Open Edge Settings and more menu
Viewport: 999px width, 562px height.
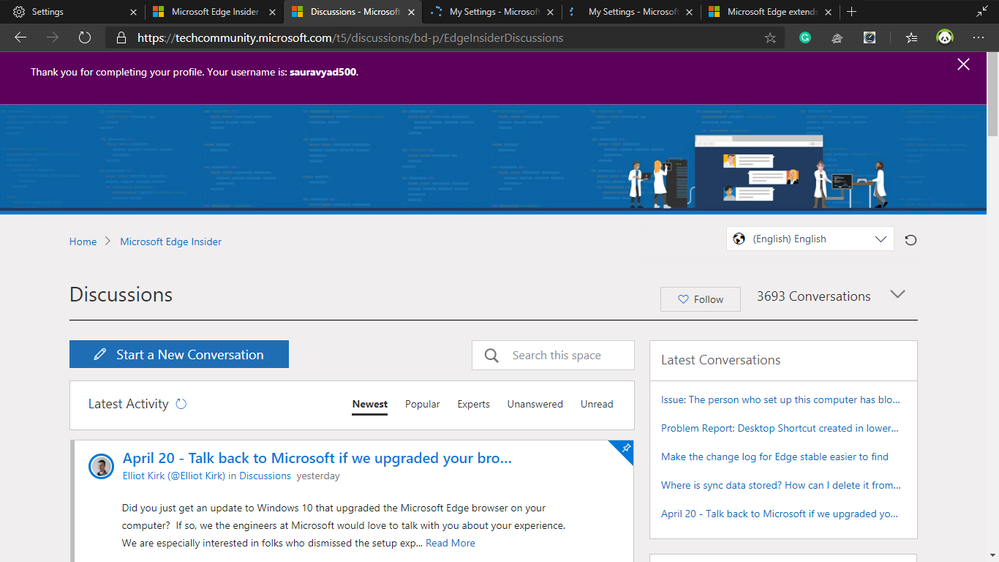tap(979, 38)
